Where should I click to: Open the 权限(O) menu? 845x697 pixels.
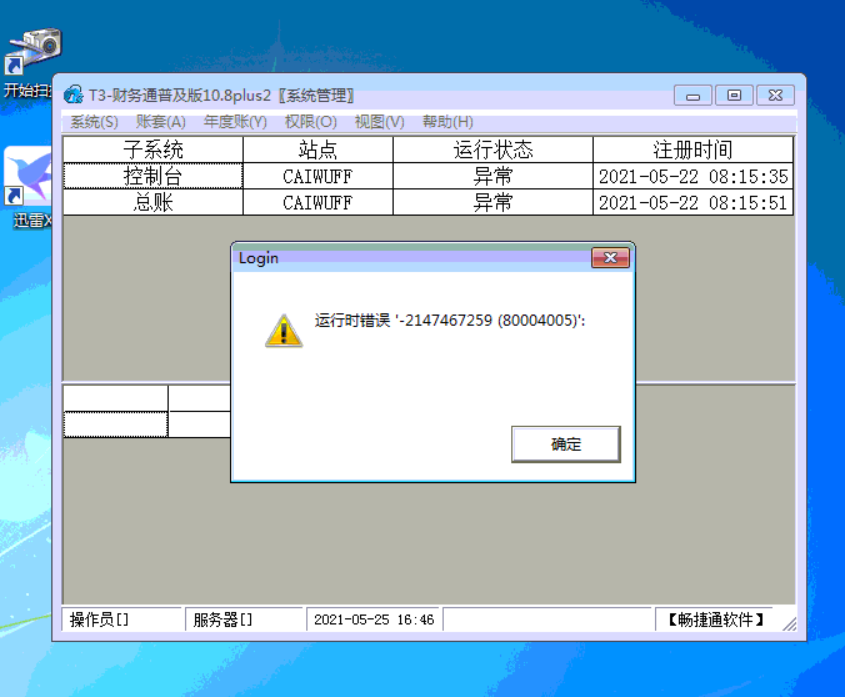tap(310, 122)
